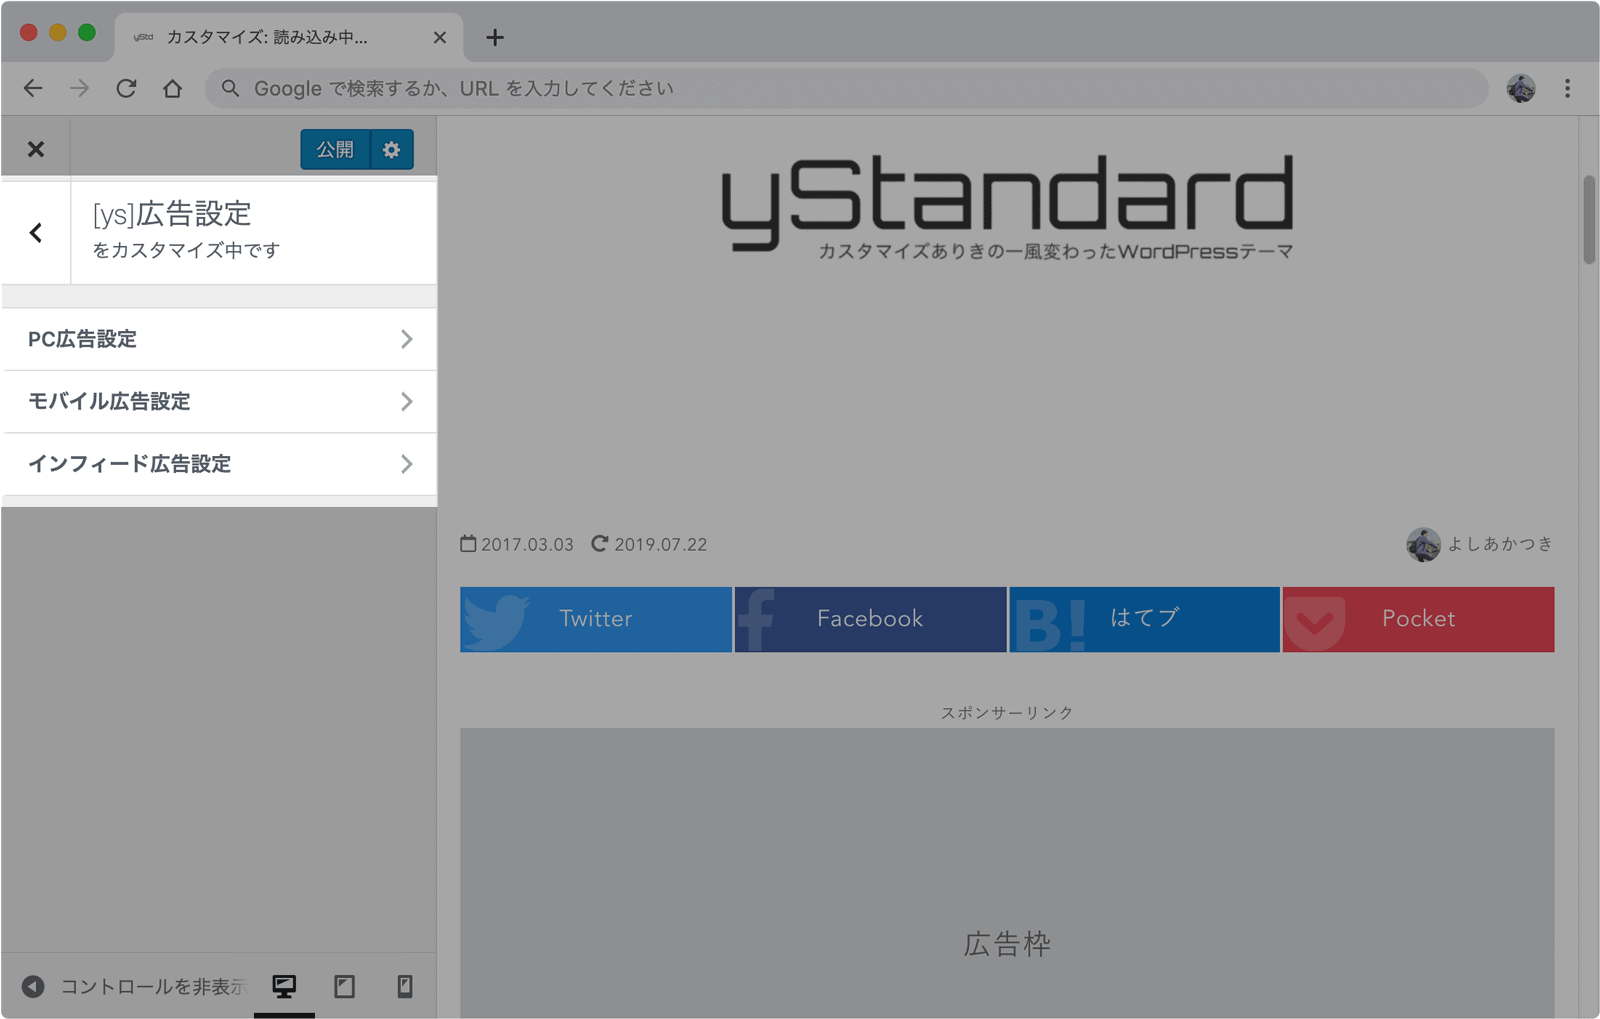
Task: Click the Pocket logo icon
Action: coord(1314,625)
